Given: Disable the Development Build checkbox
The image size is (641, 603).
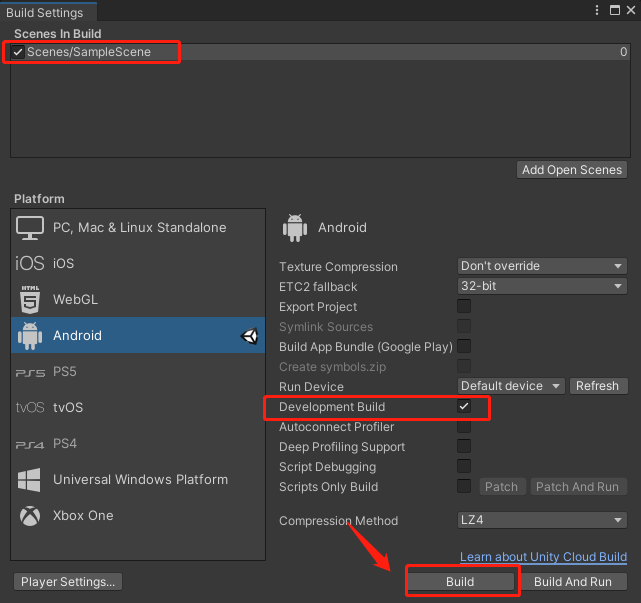Looking at the screenshot, I should pos(464,407).
